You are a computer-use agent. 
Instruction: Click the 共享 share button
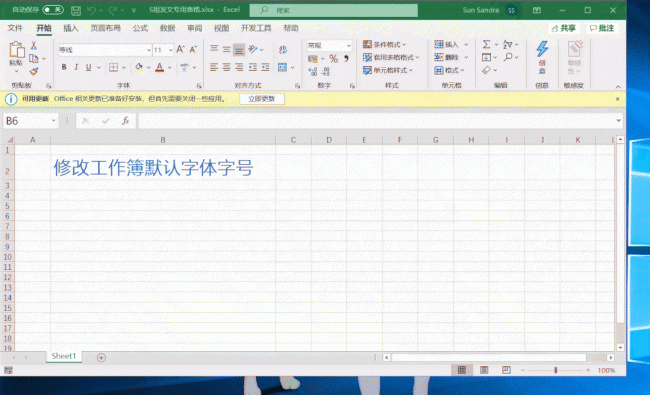pyautogui.click(x=564, y=28)
